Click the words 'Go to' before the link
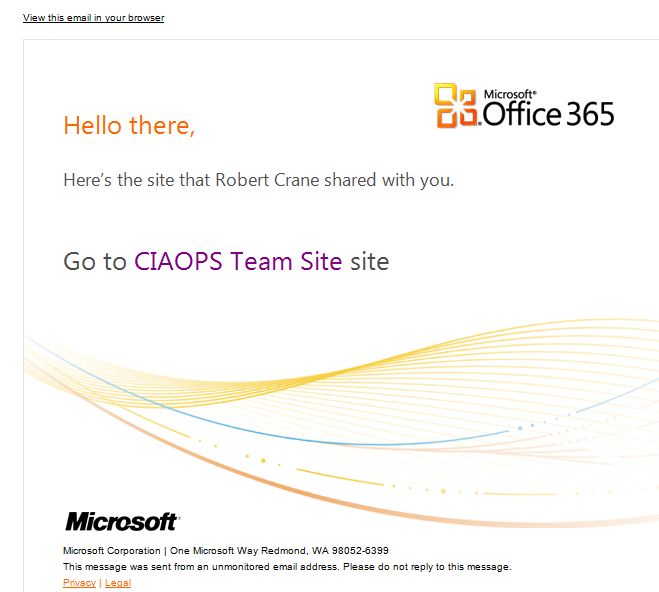 click(x=94, y=262)
